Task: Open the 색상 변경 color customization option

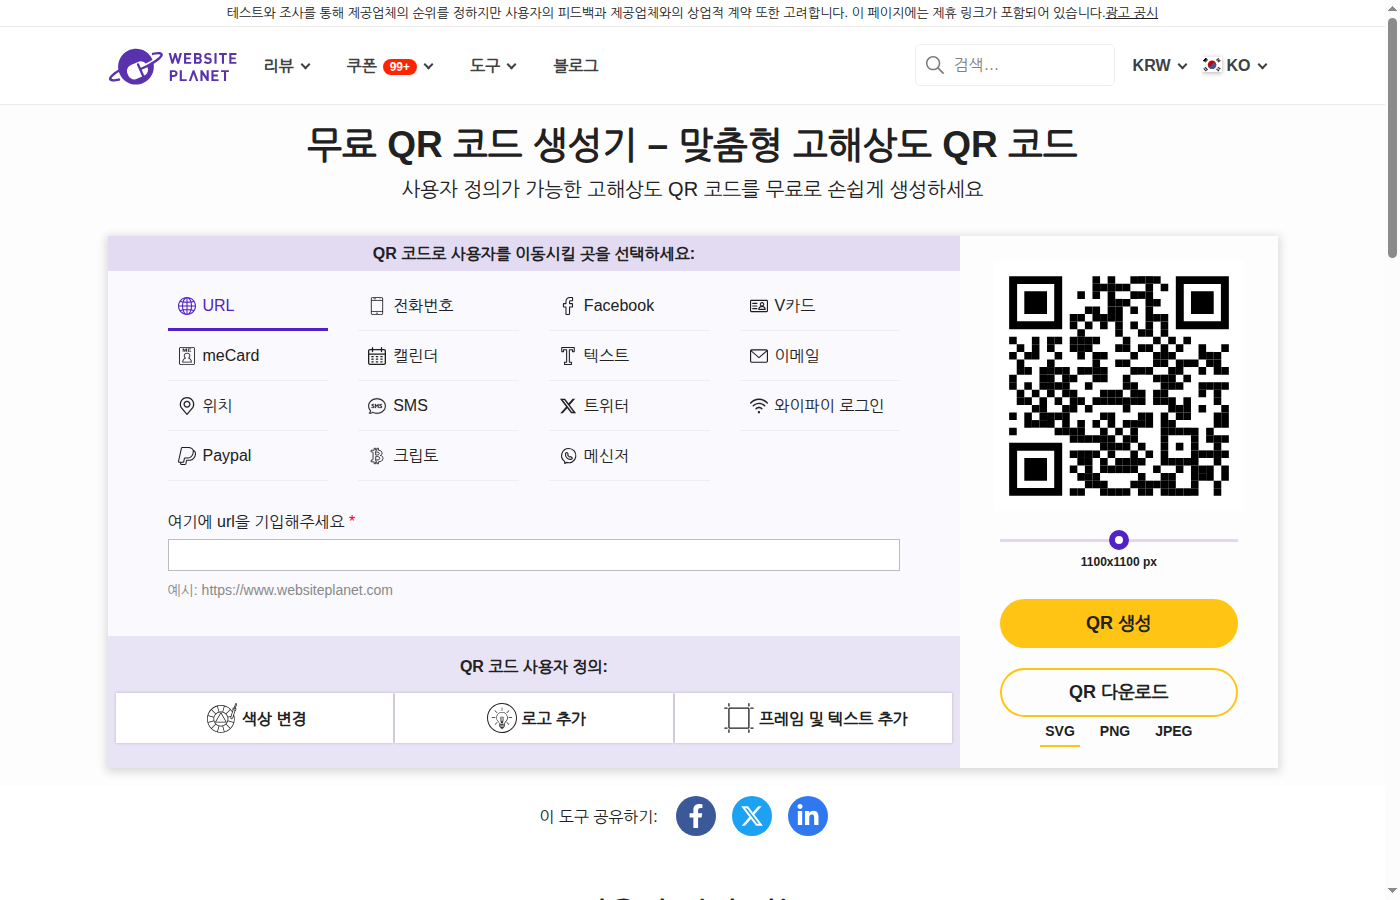Action: tap(254, 717)
